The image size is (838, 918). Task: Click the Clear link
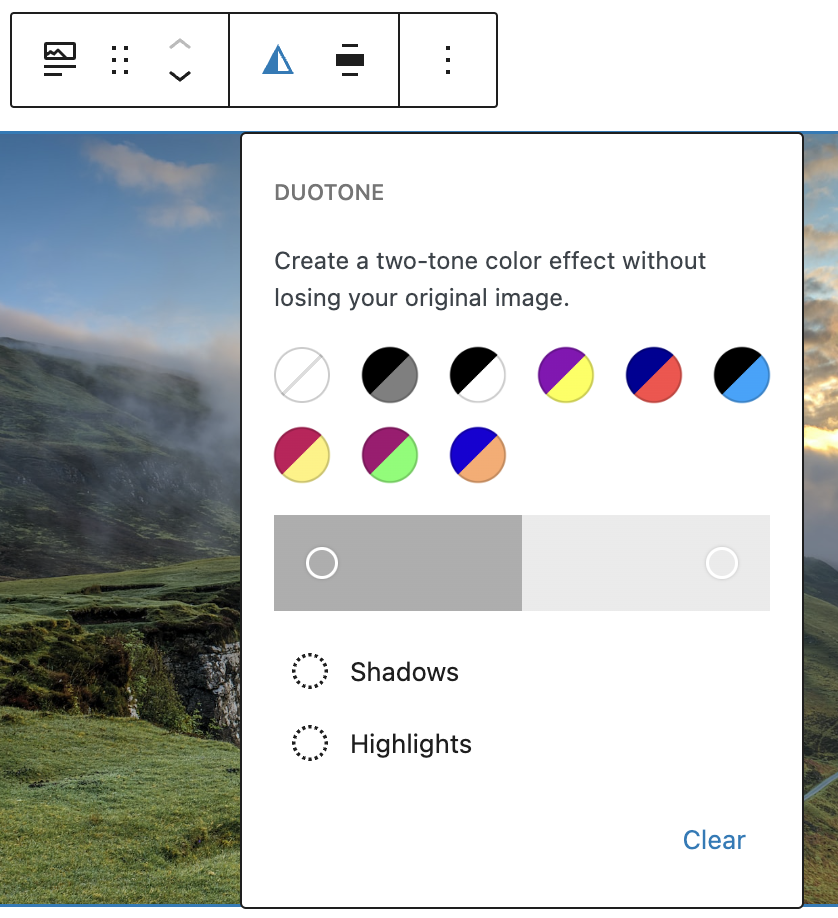714,840
